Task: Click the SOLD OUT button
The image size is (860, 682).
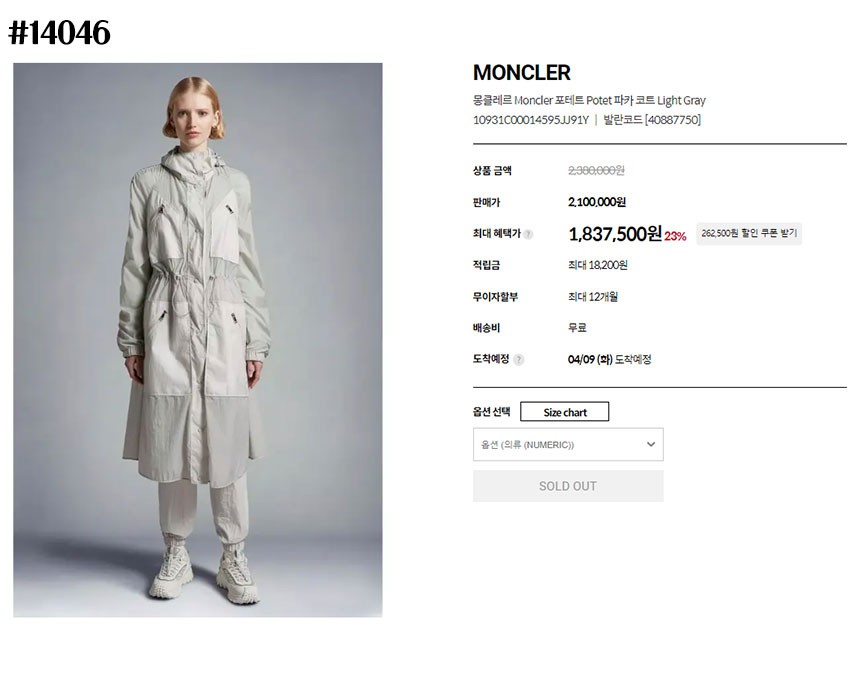Action: tap(568, 486)
